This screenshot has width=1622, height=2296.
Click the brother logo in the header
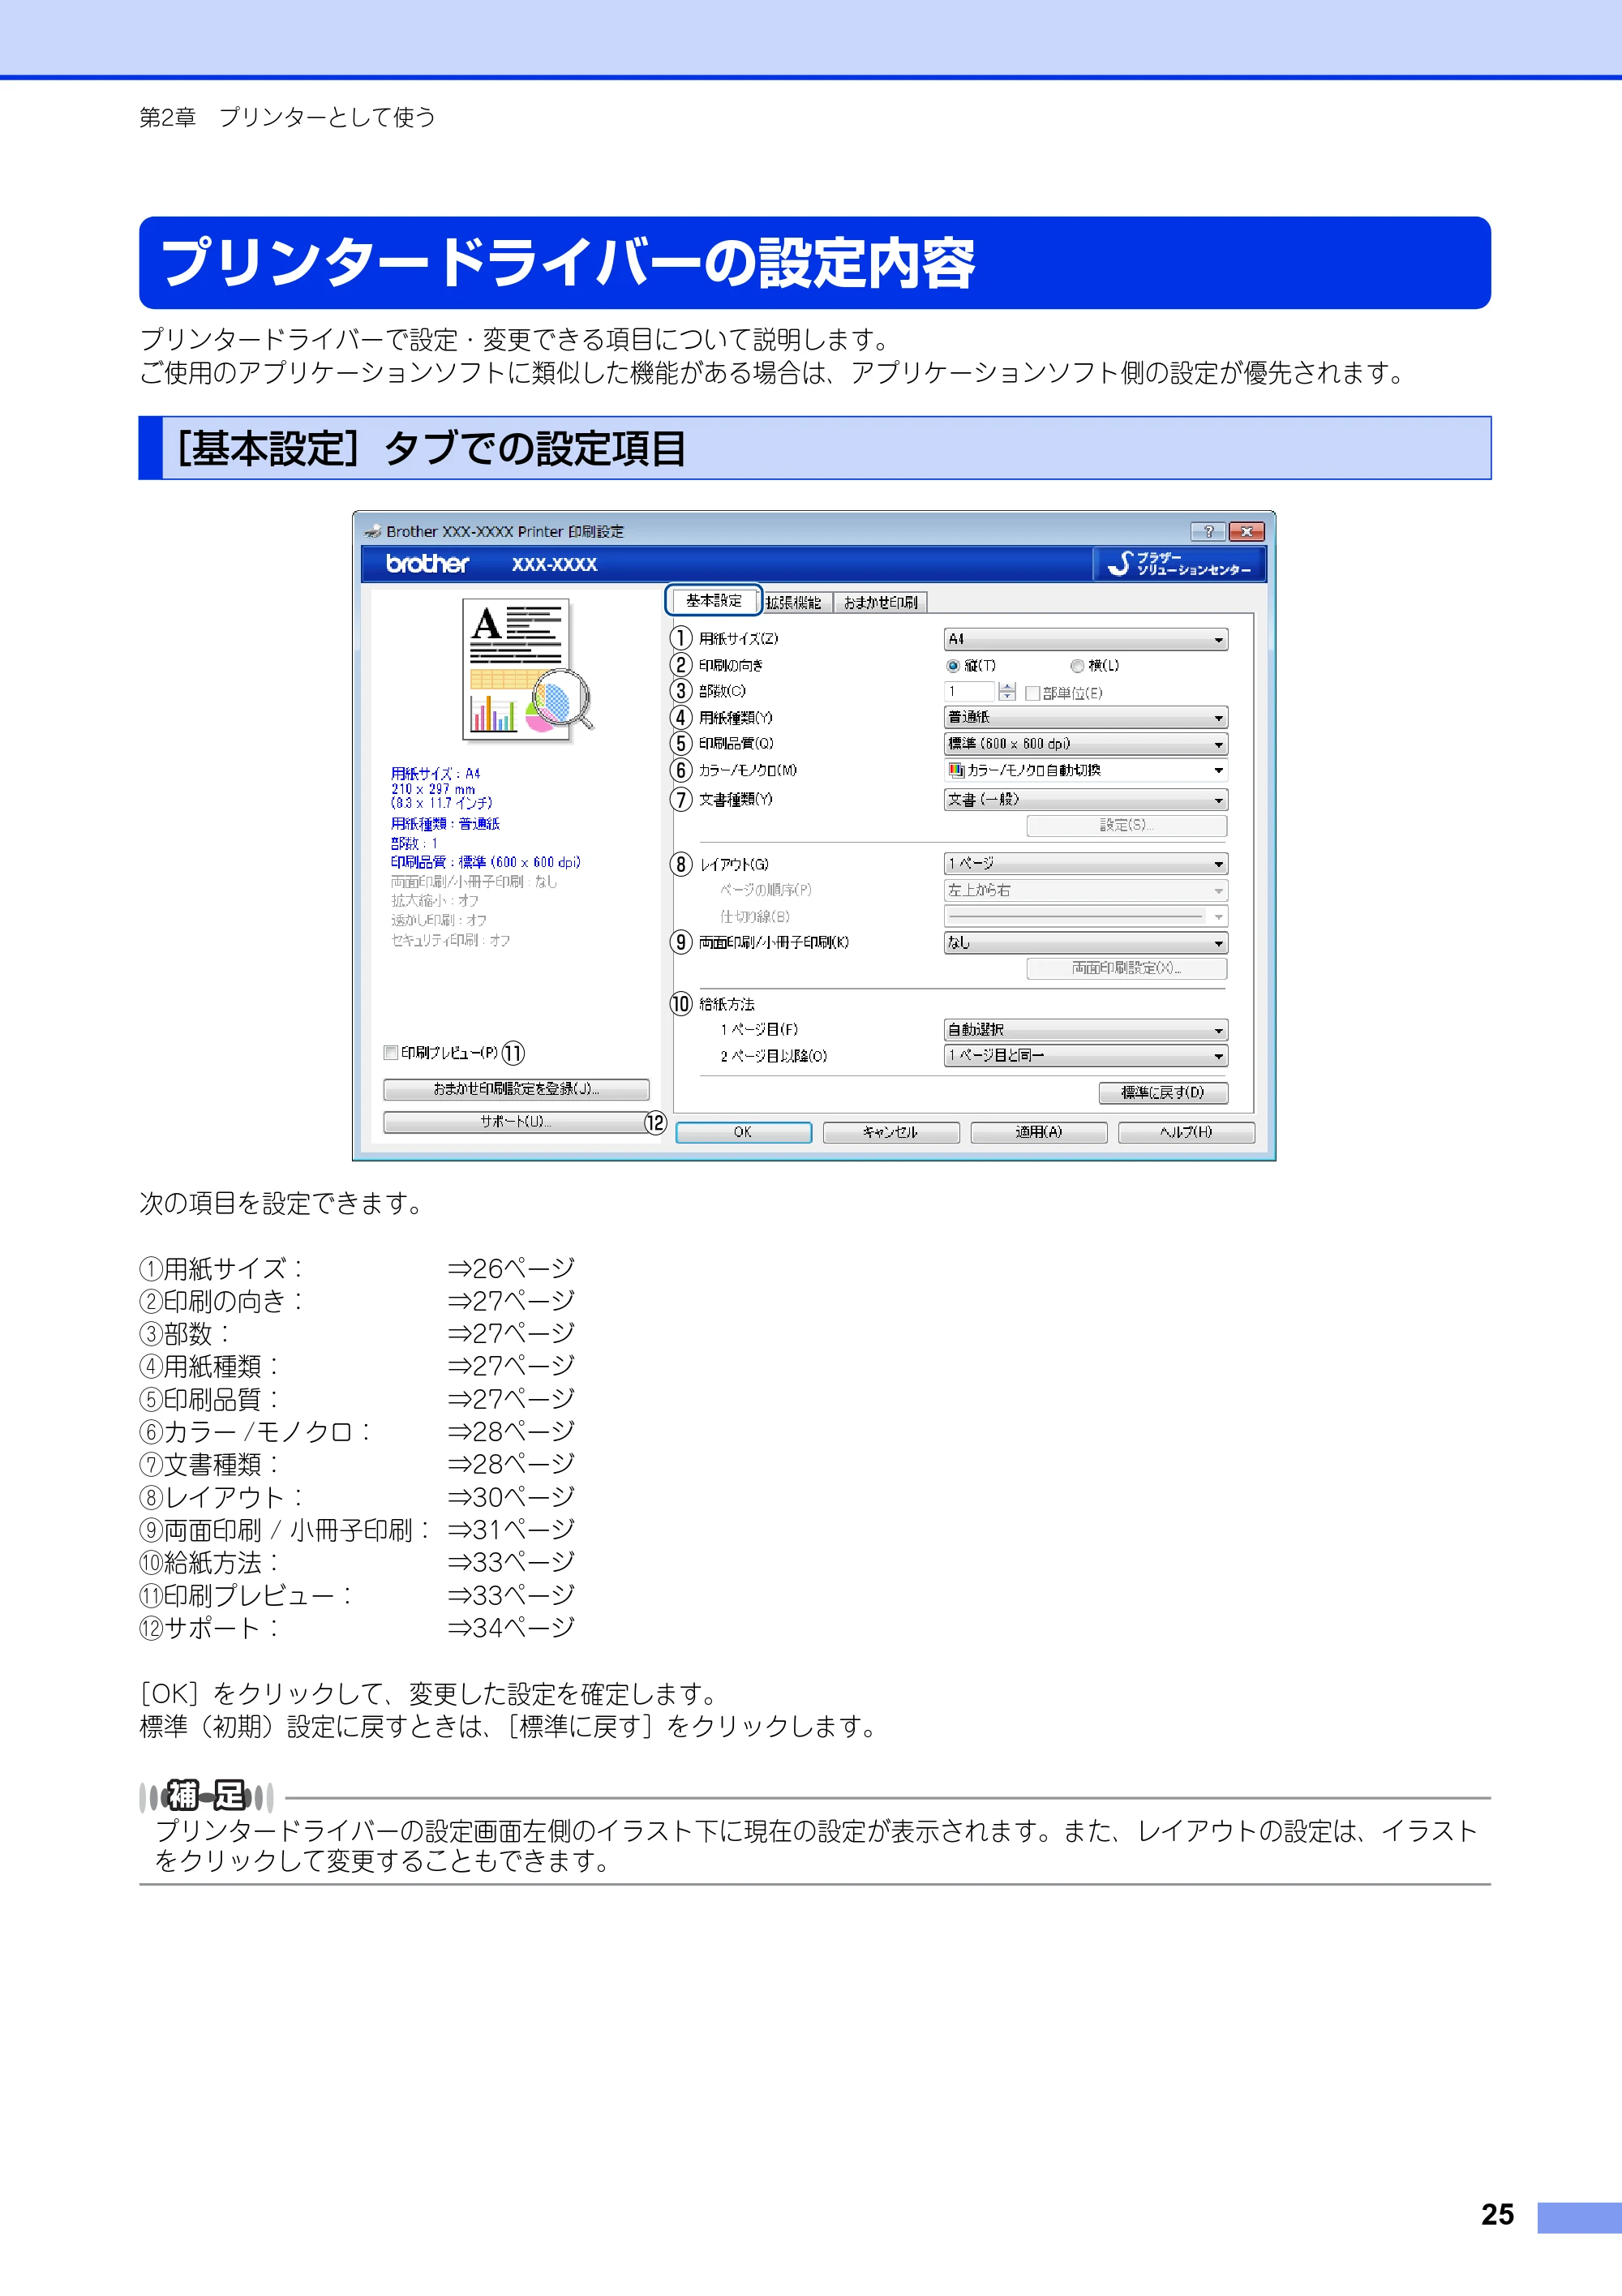click(427, 564)
